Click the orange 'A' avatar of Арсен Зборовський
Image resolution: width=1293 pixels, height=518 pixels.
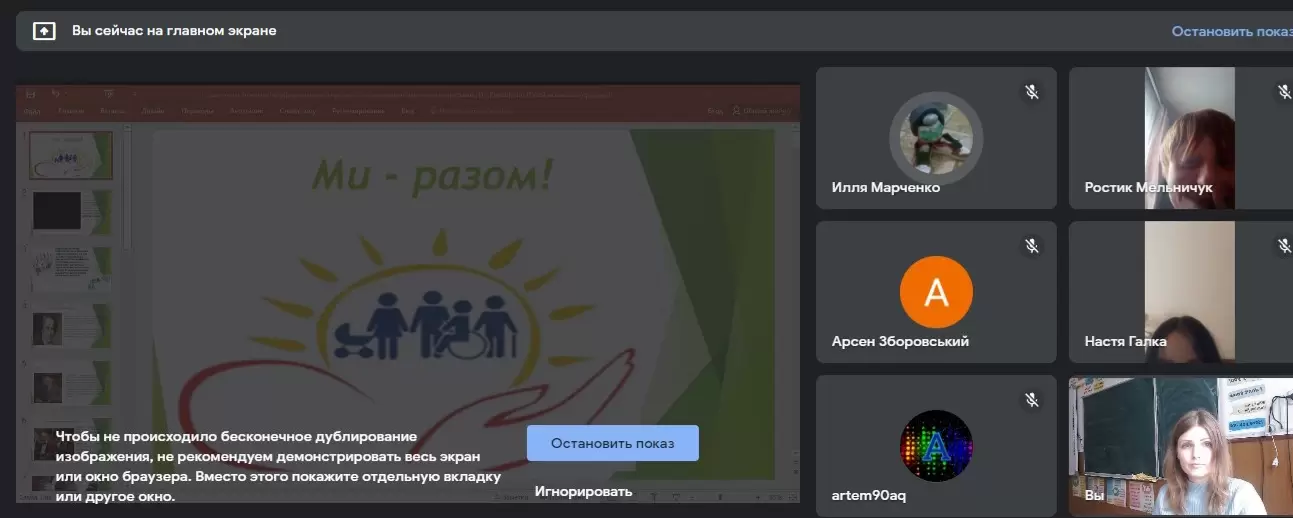936,293
